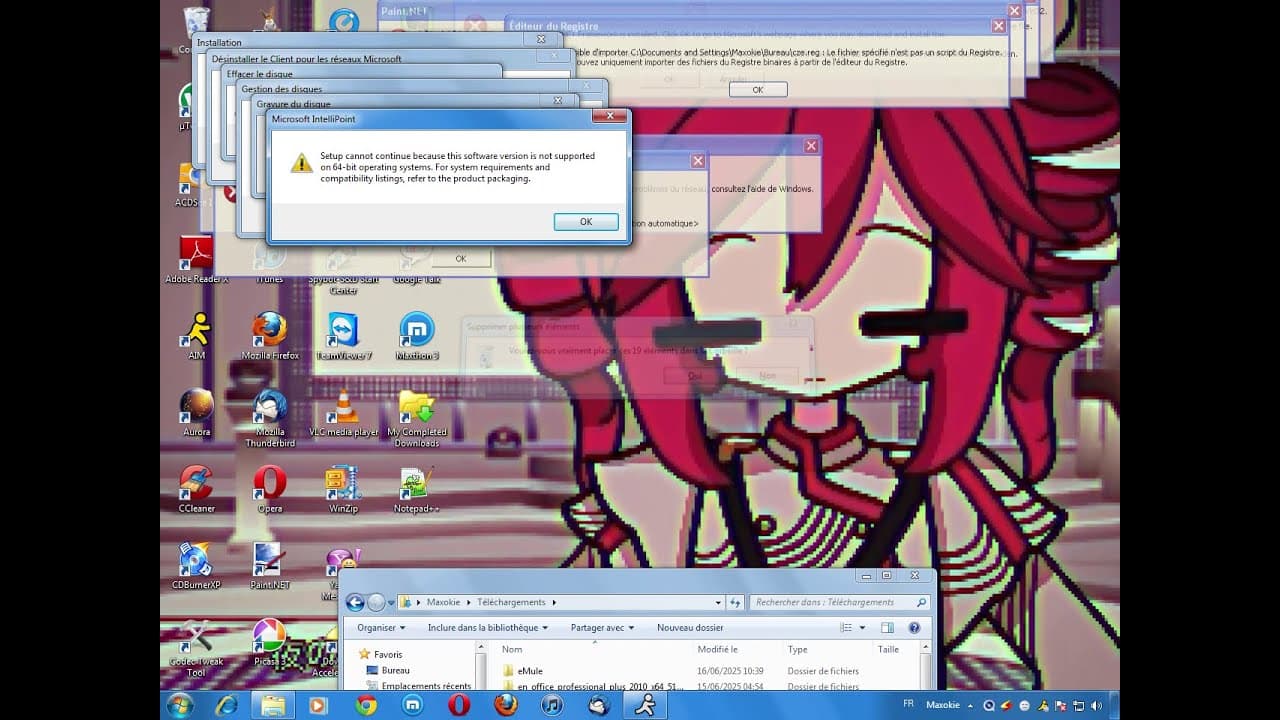Click Nouveau dossier in the Explorer toolbar
This screenshot has width=1280, height=720.
point(690,628)
